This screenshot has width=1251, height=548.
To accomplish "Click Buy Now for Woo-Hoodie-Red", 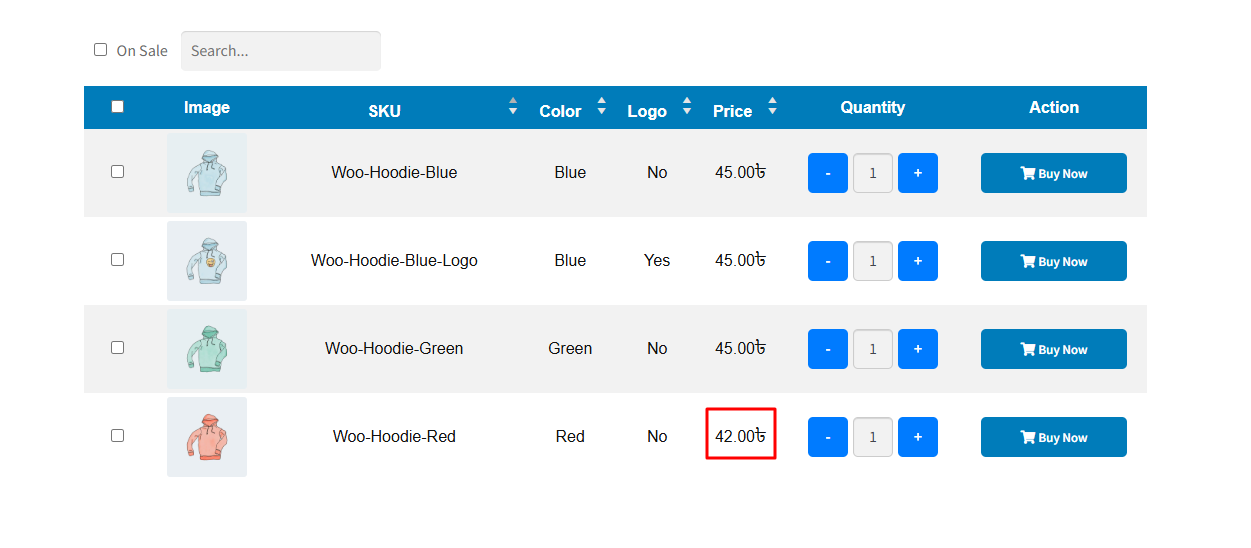I will pyautogui.click(x=1053, y=437).
